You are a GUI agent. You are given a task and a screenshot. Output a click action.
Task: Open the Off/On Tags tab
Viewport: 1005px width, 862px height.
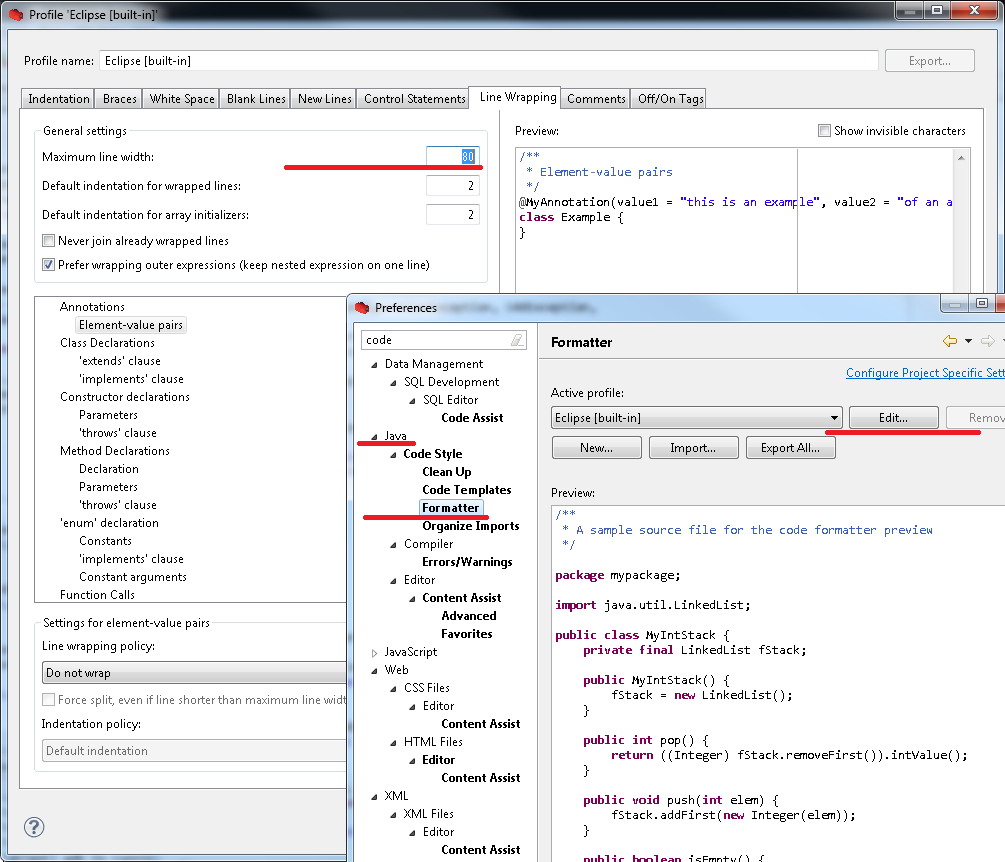[670, 99]
